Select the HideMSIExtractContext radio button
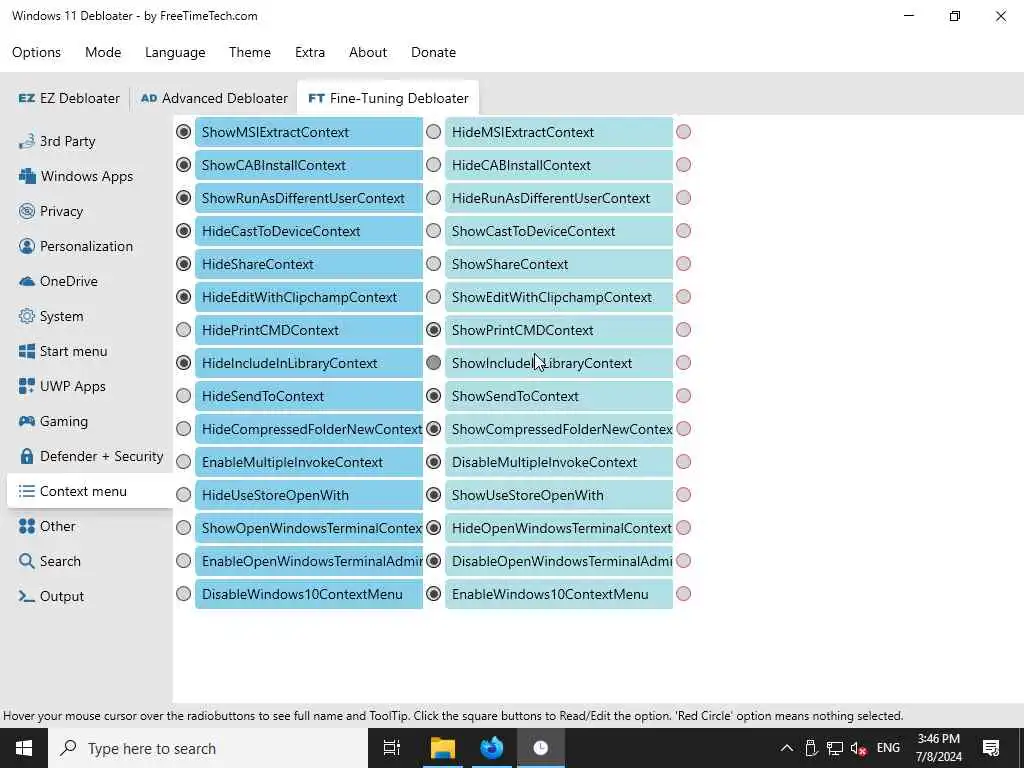 [434, 132]
